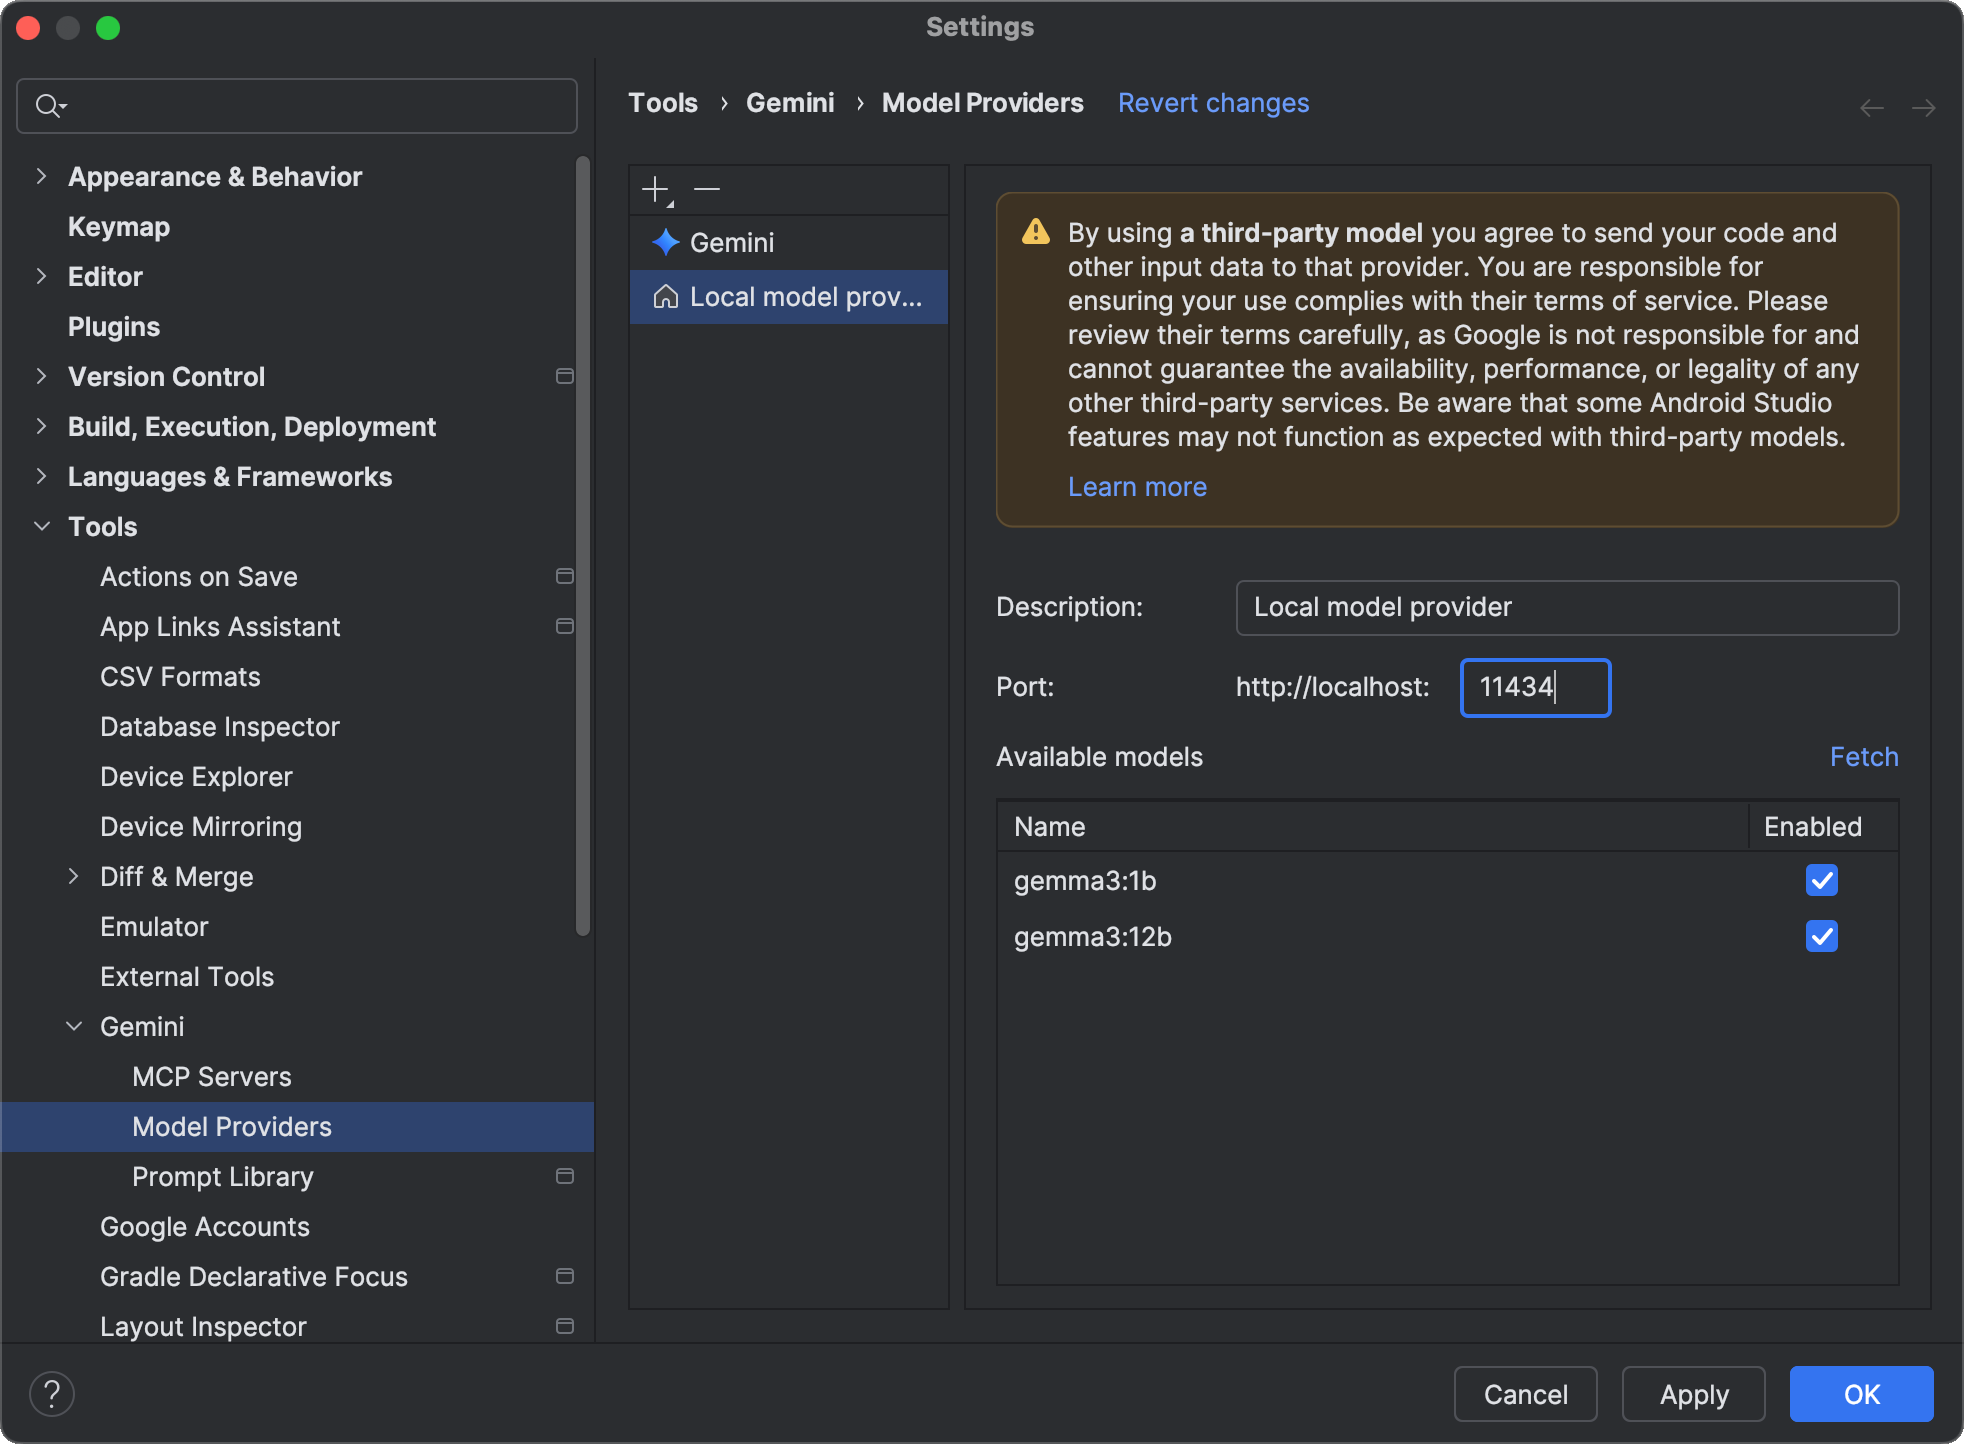
Task: Open Prompt Library settings
Action: point(223,1177)
